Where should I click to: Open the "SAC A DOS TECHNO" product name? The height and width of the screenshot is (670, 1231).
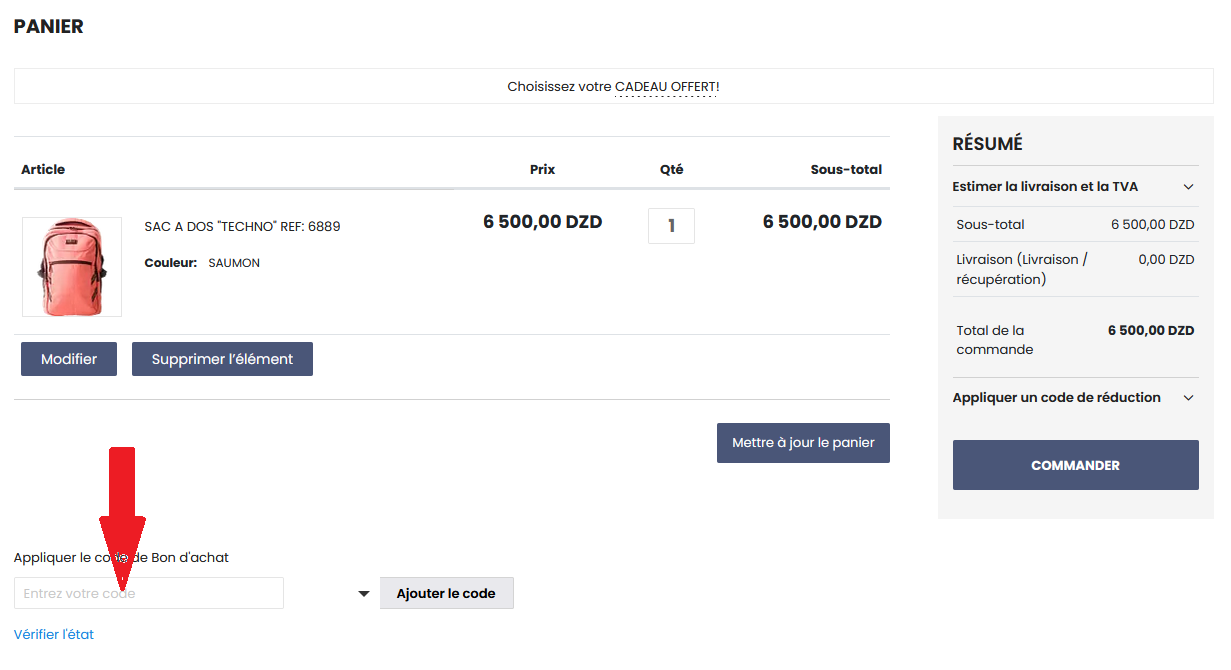tap(242, 227)
